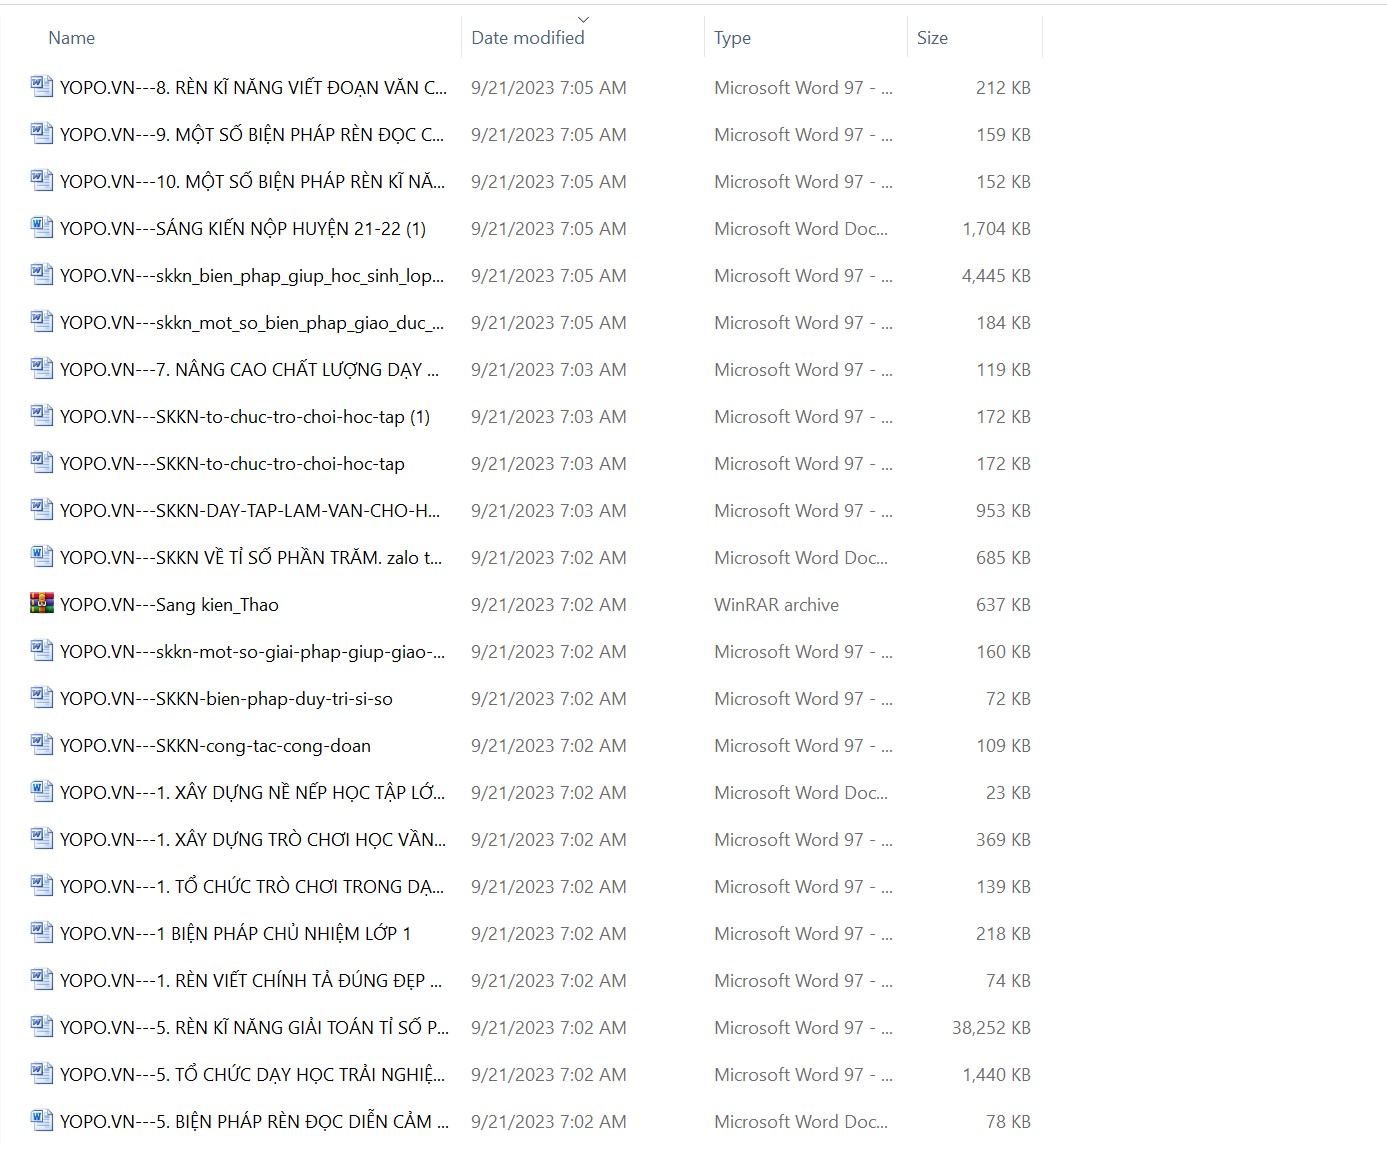Click the '74 KB' size cell
Image resolution: width=1387 pixels, height=1167 pixels.
point(1008,981)
